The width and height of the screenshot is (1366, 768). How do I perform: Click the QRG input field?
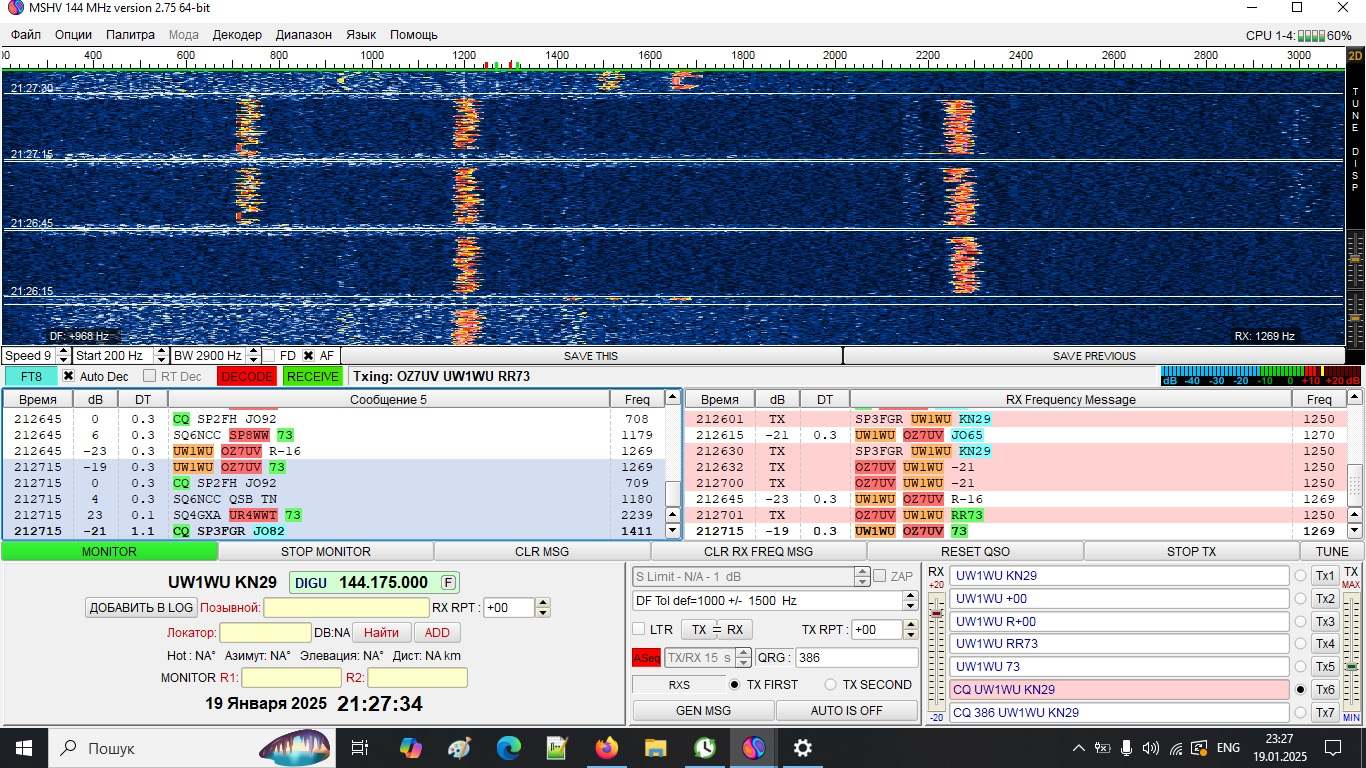[x=857, y=657]
